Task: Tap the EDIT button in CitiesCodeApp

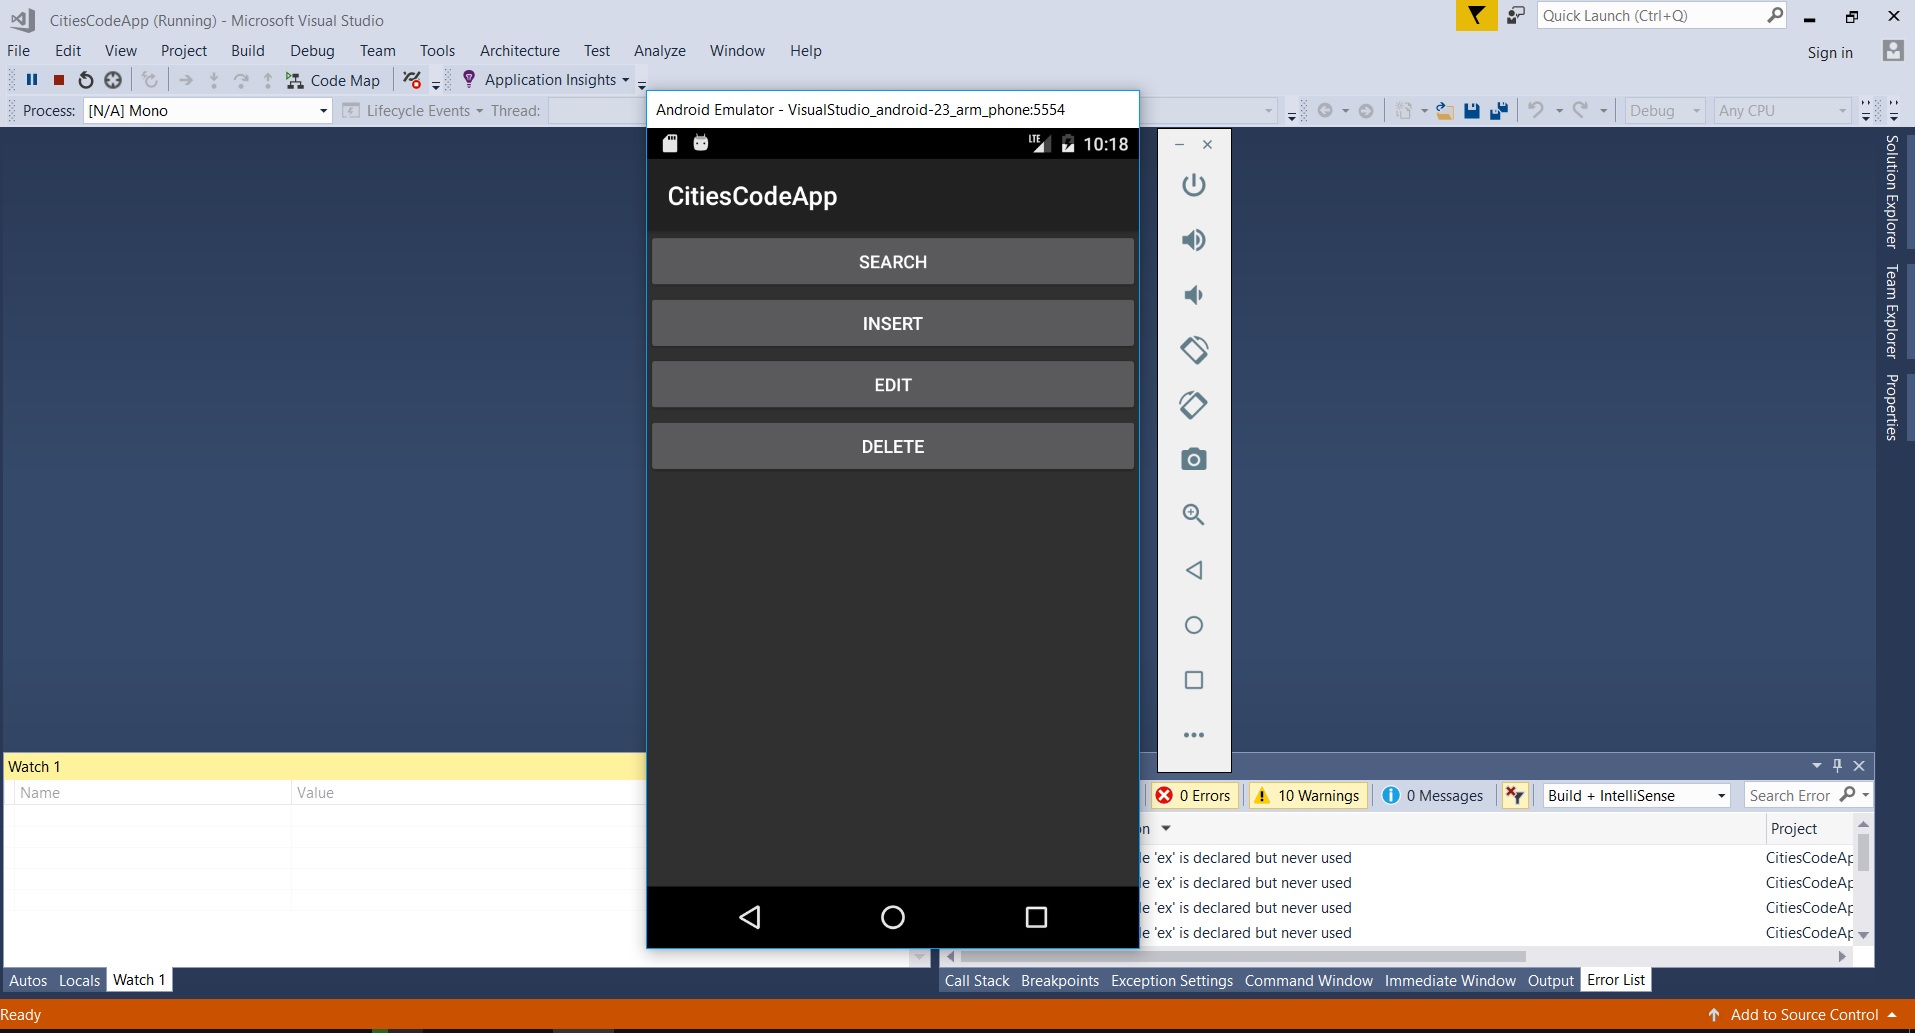Action: pyautogui.click(x=893, y=385)
